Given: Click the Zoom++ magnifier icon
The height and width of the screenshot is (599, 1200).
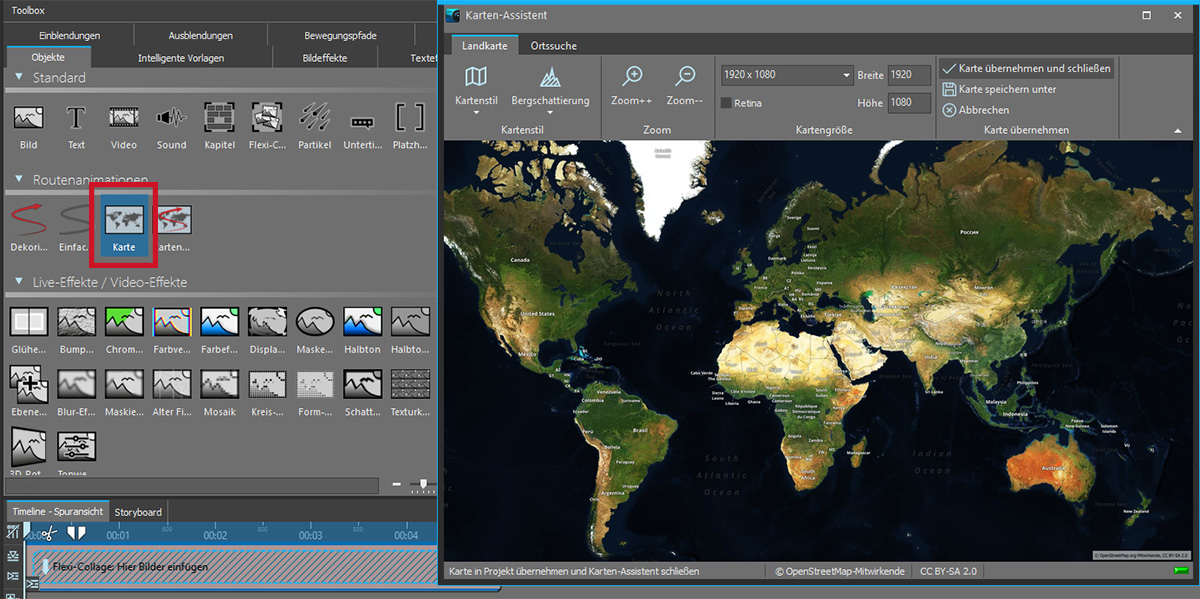Looking at the screenshot, I should [x=632, y=77].
